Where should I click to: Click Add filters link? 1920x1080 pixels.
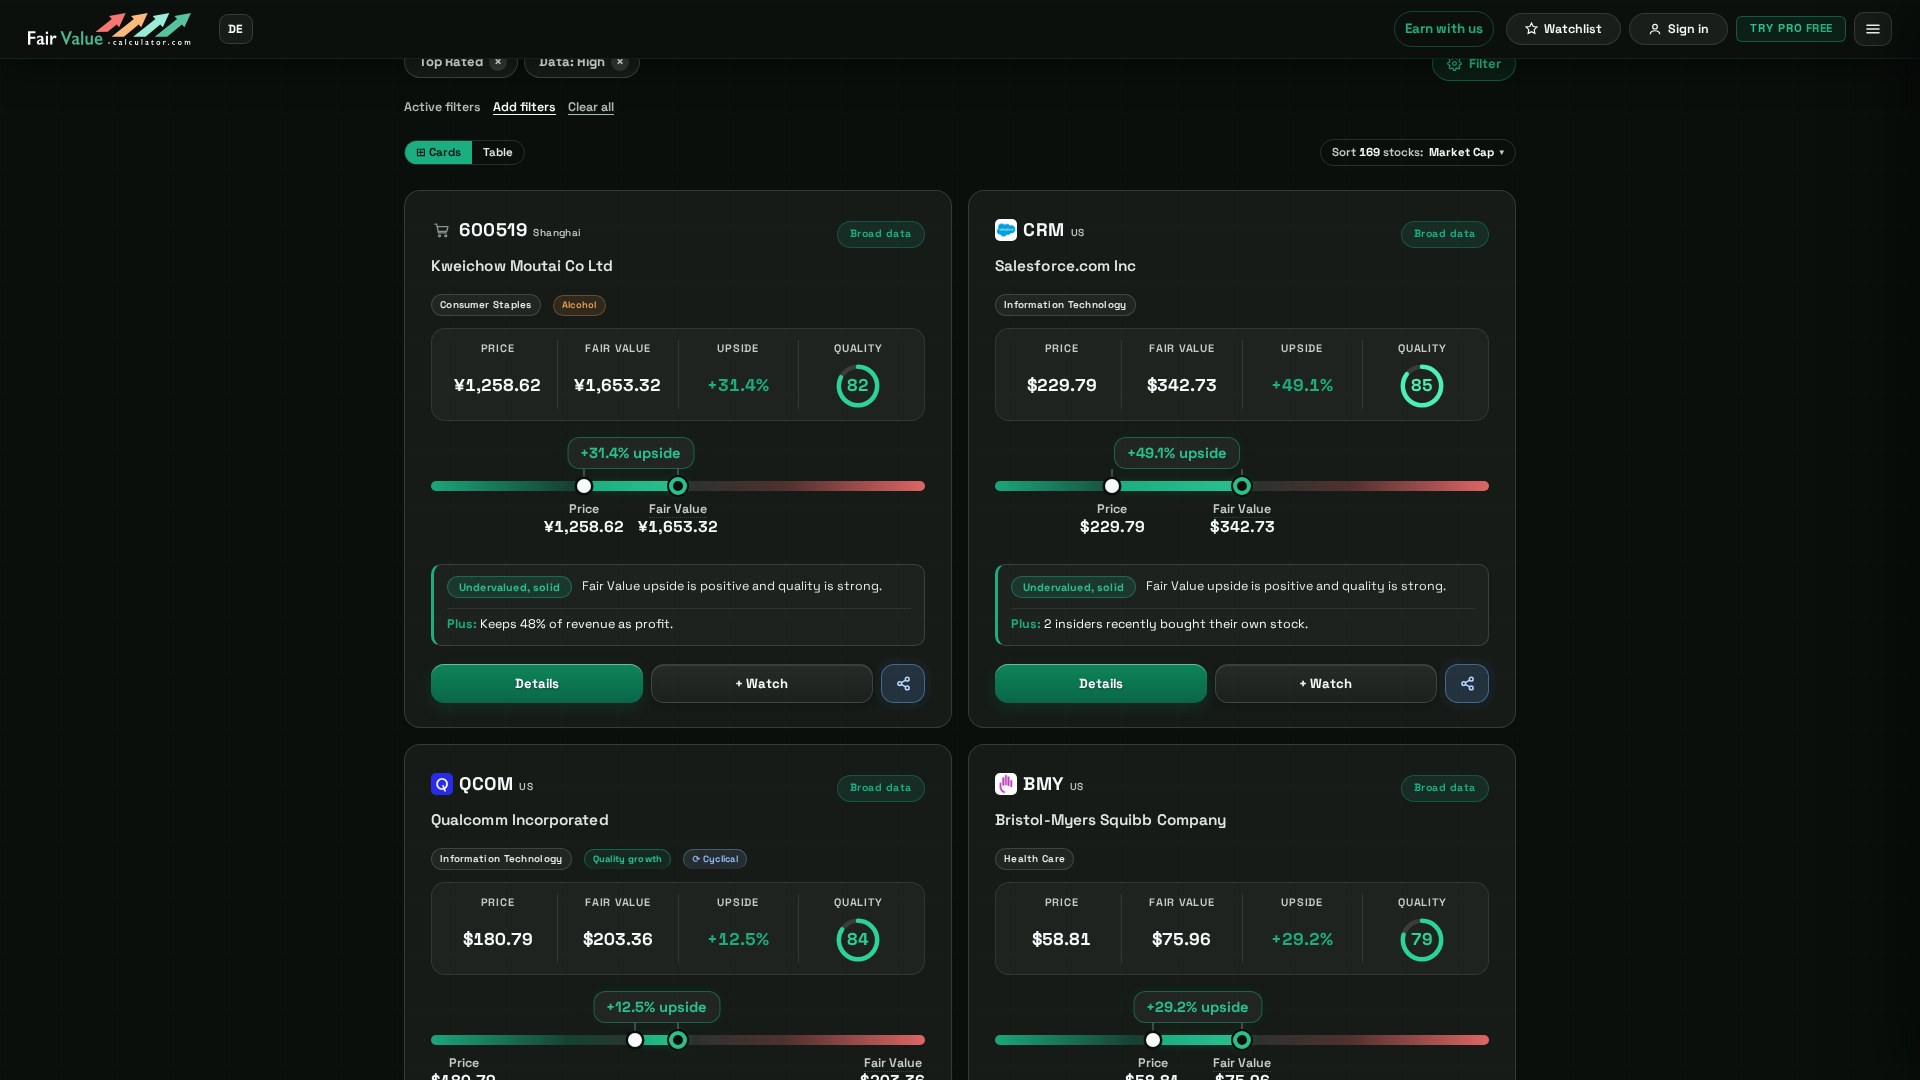click(524, 107)
